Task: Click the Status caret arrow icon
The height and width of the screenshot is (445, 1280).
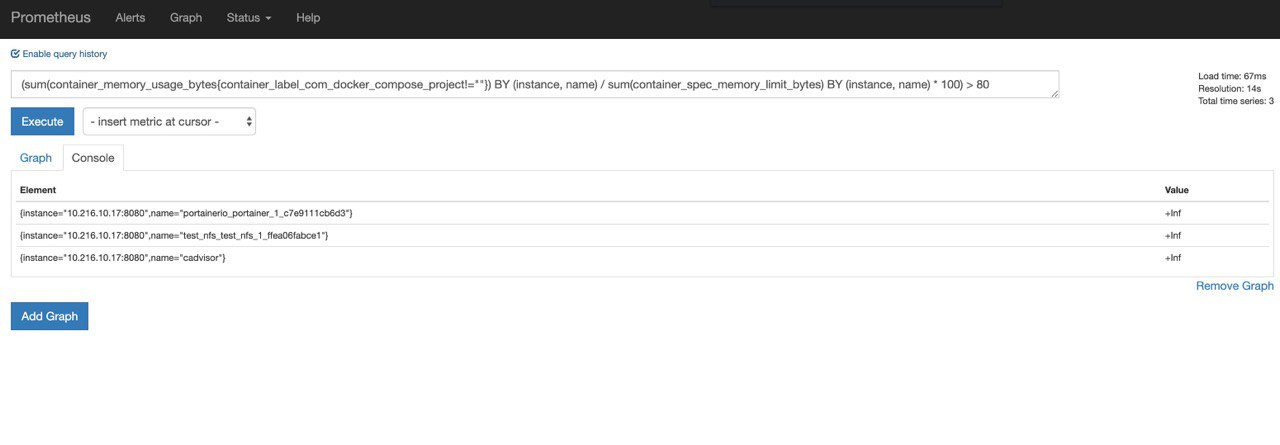Action: pyautogui.click(x=268, y=19)
